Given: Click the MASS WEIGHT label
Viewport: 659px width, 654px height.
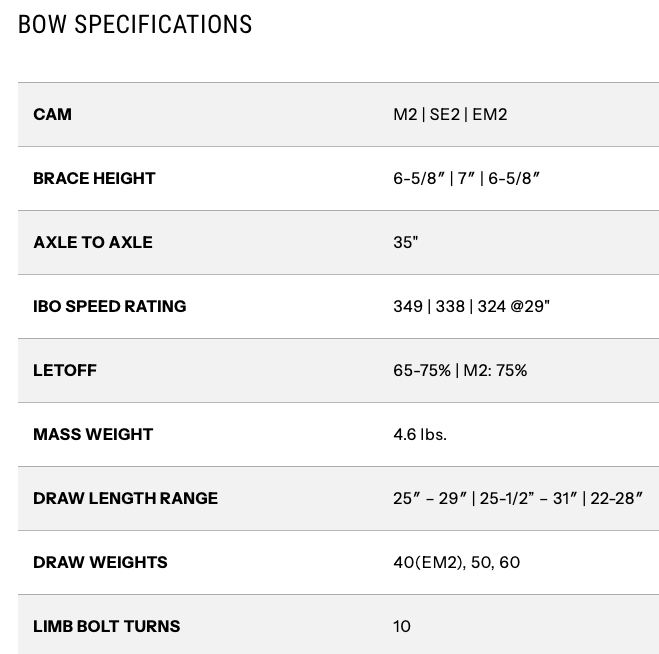Looking at the screenshot, I should point(93,434).
